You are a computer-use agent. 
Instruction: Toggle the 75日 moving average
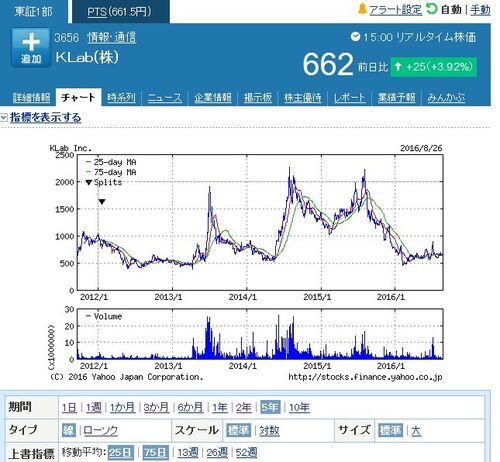[156, 452]
